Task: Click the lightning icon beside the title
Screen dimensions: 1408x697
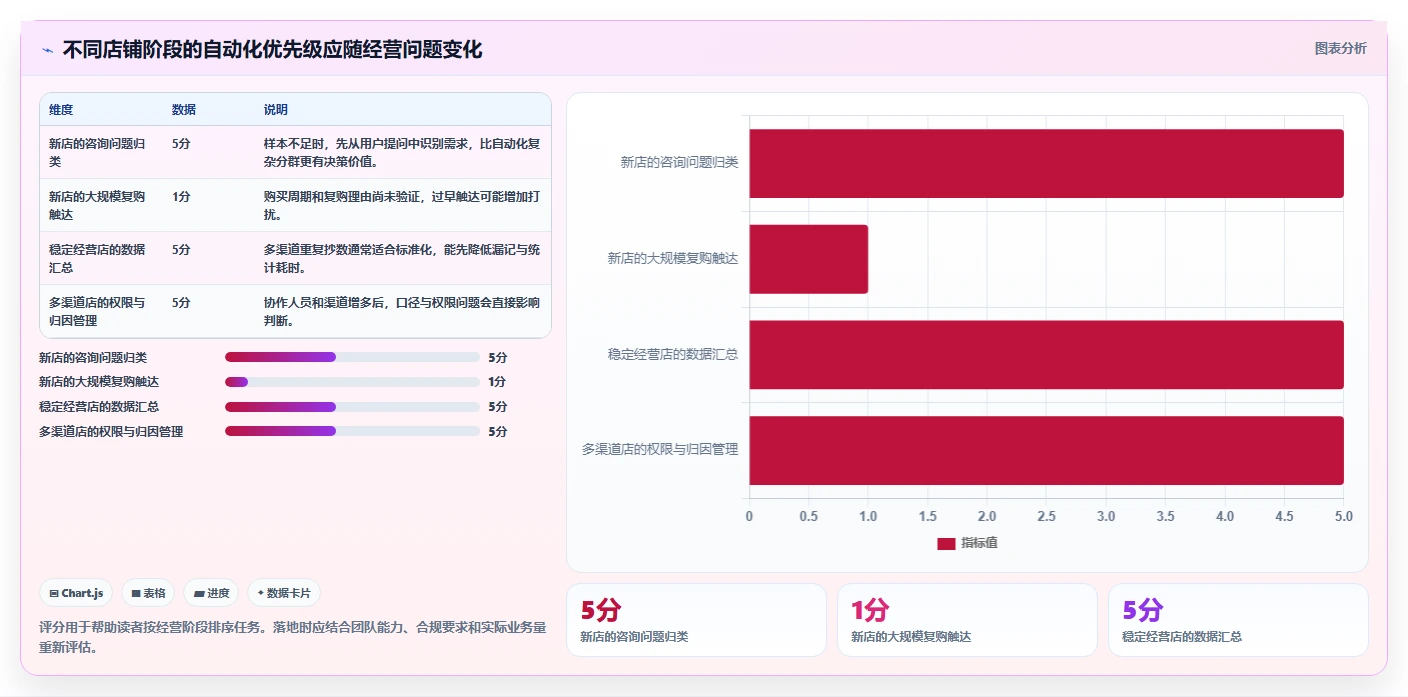Action: [x=47, y=50]
